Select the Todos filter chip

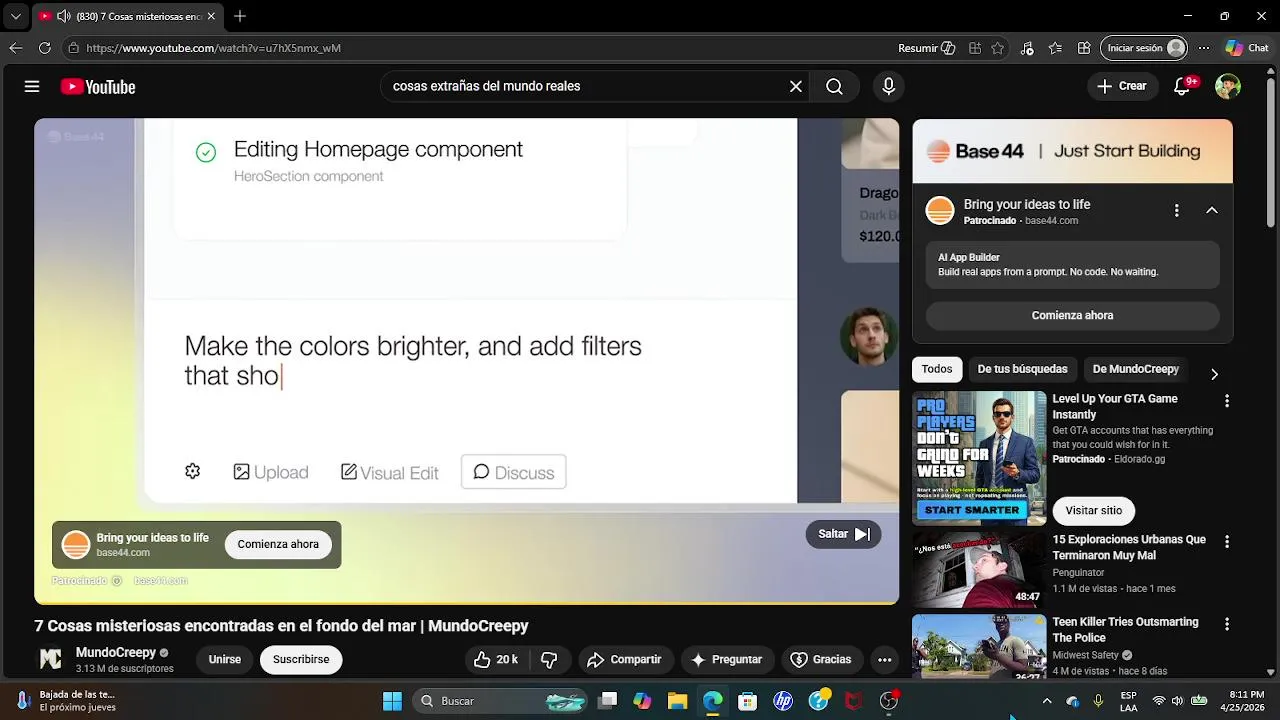(937, 369)
